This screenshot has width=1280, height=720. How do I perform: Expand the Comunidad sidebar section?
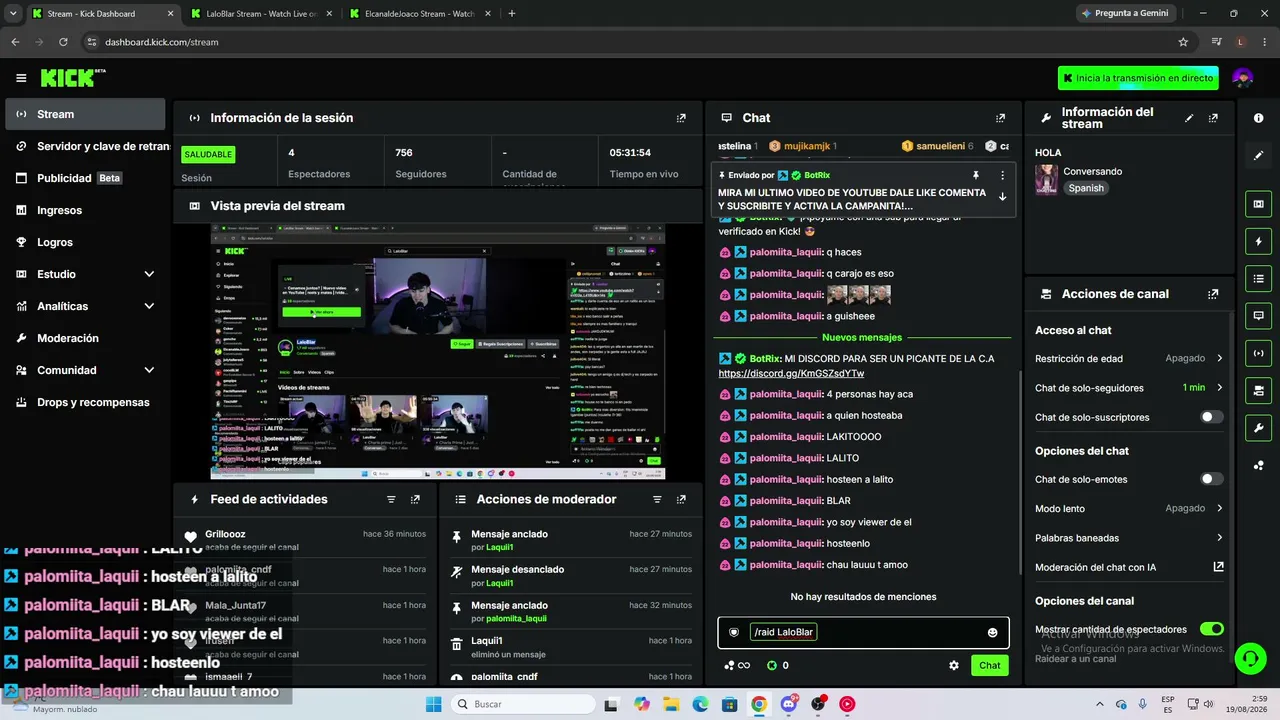(85, 370)
